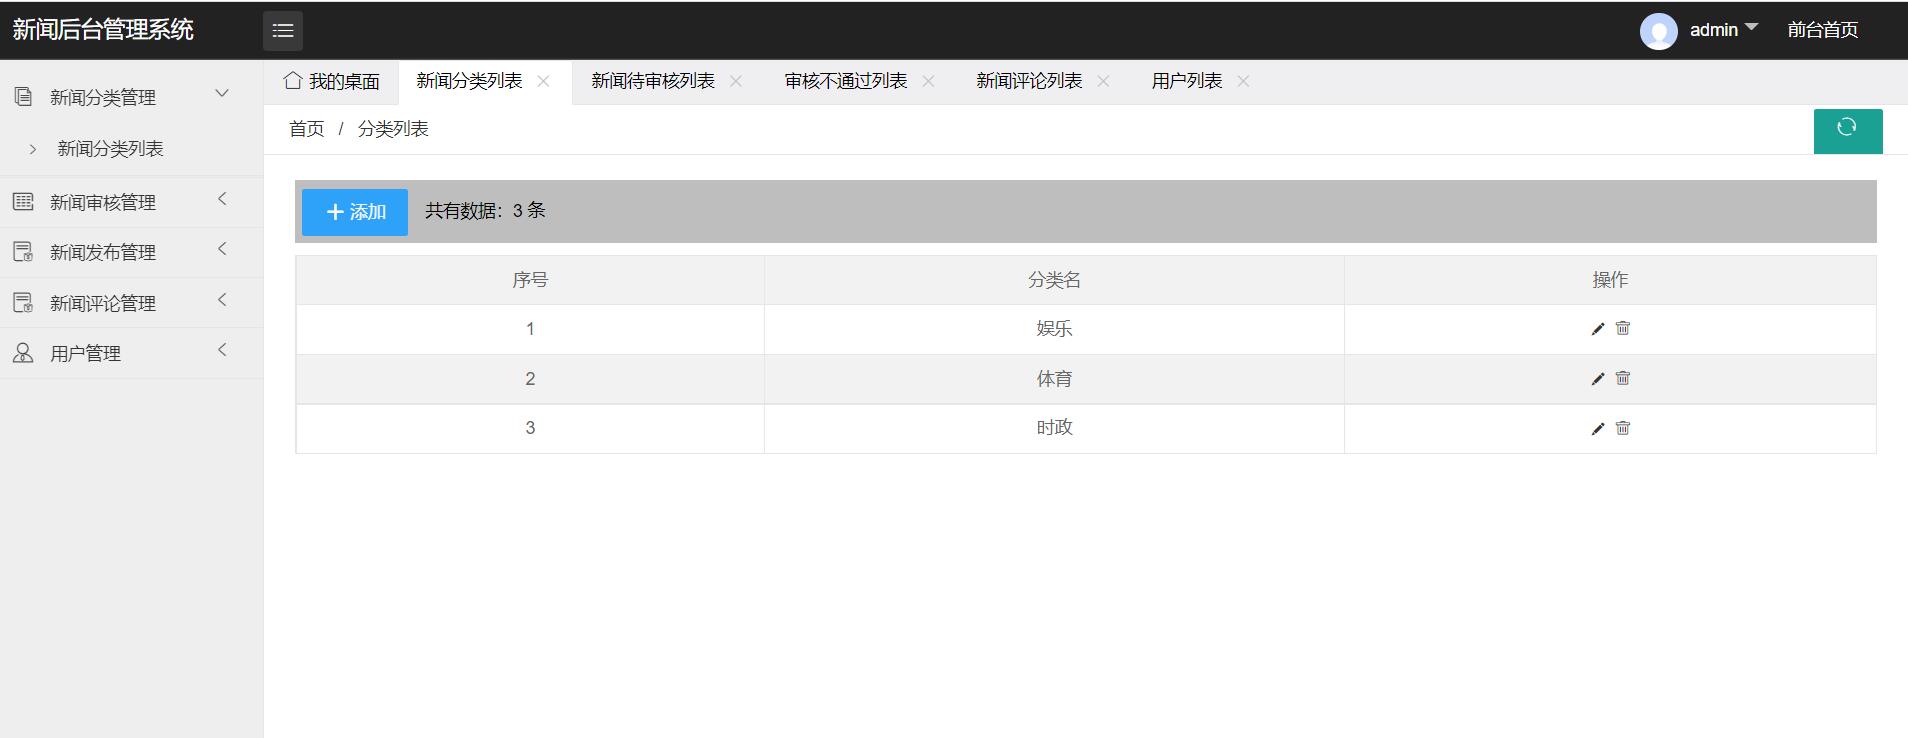
Task: Open the 新闻分类列表 submenu item
Action: 110,149
